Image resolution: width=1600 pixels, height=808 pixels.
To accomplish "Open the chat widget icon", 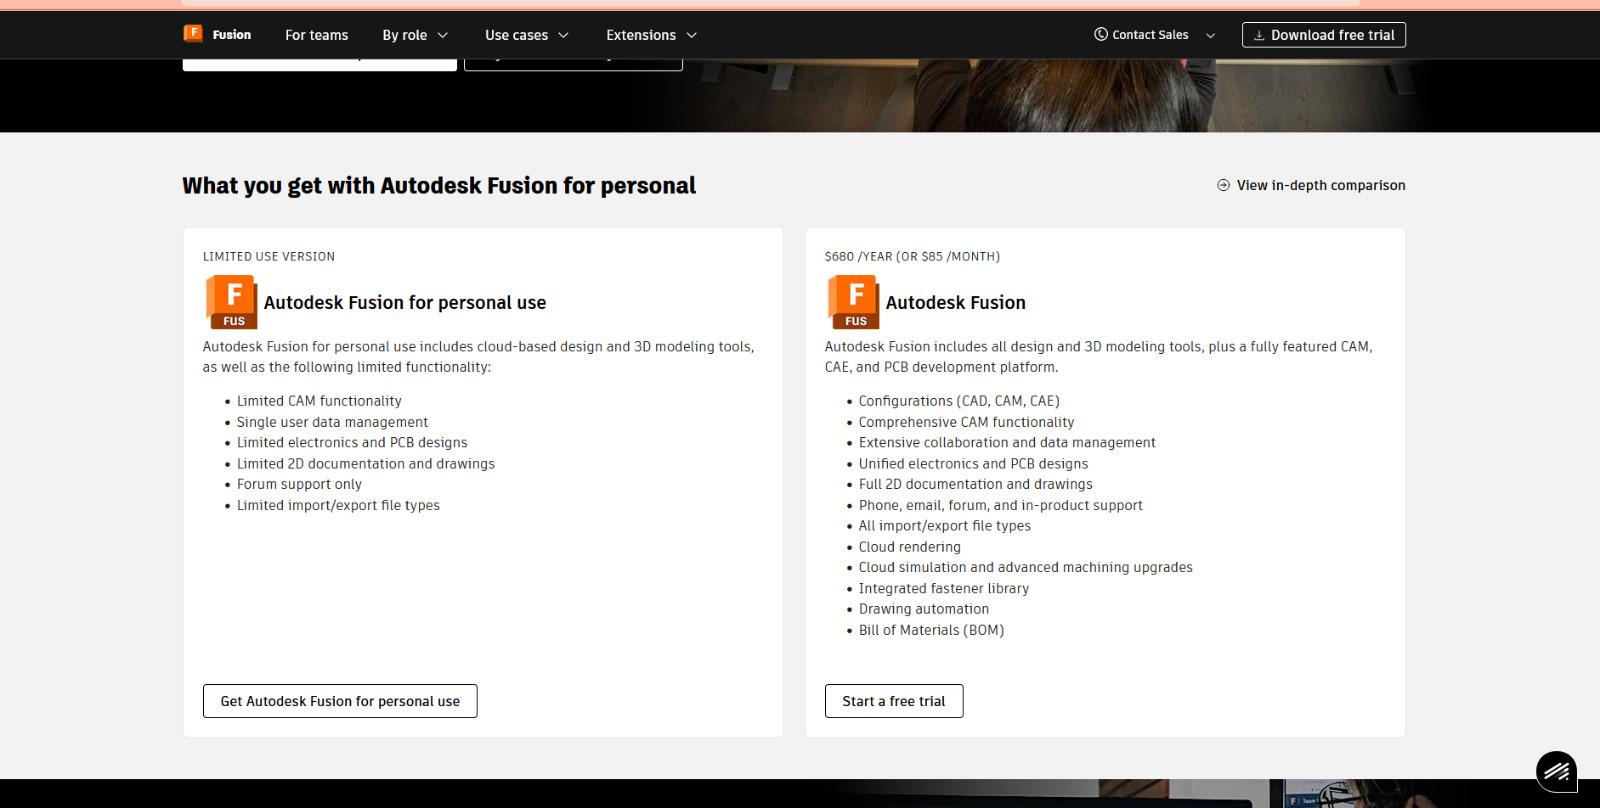I will tap(1556, 771).
